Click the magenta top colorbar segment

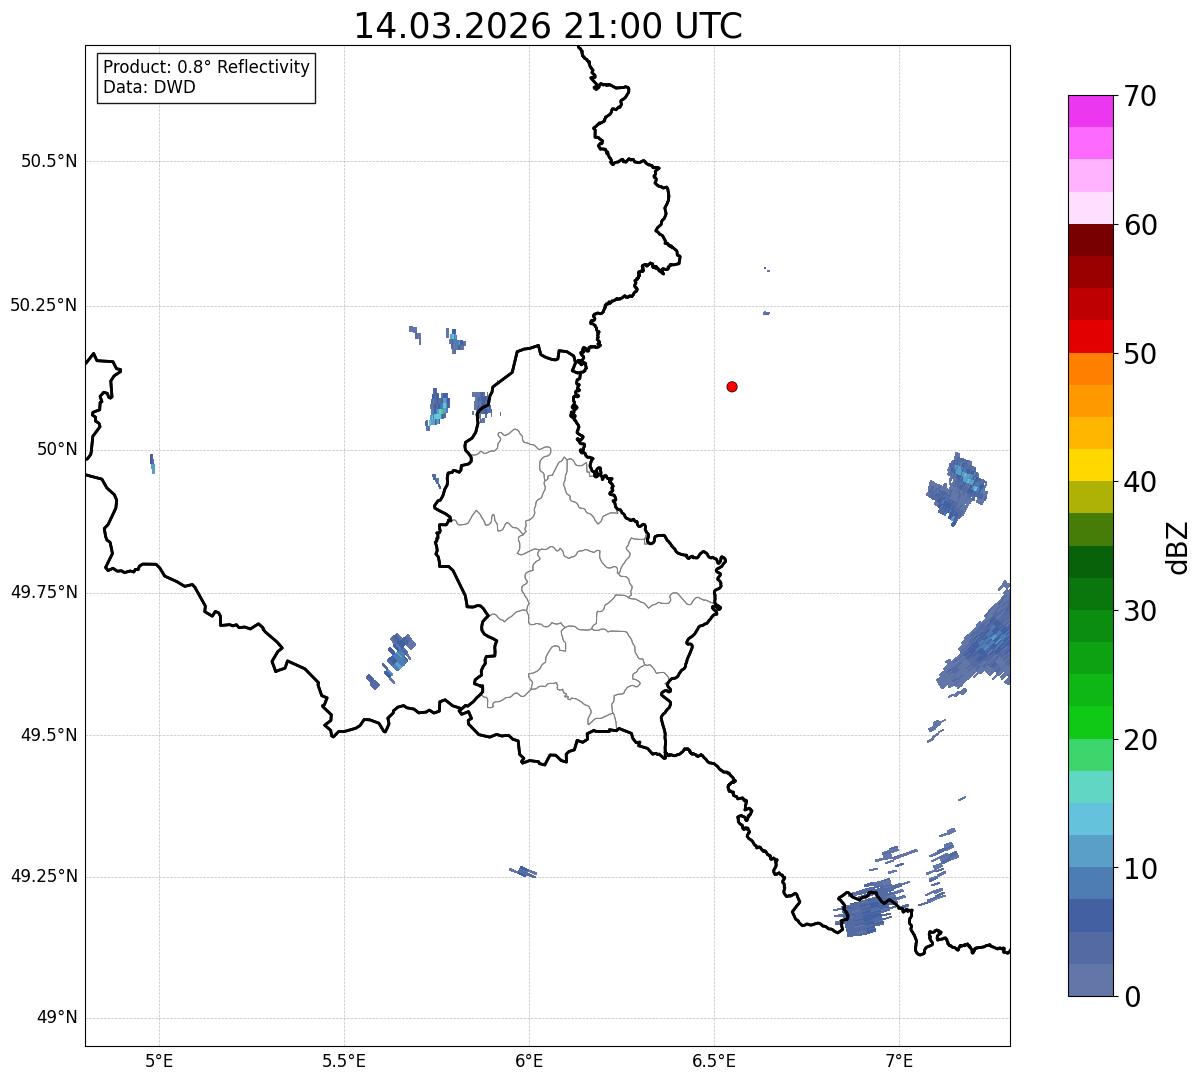(x=1090, y=111)
